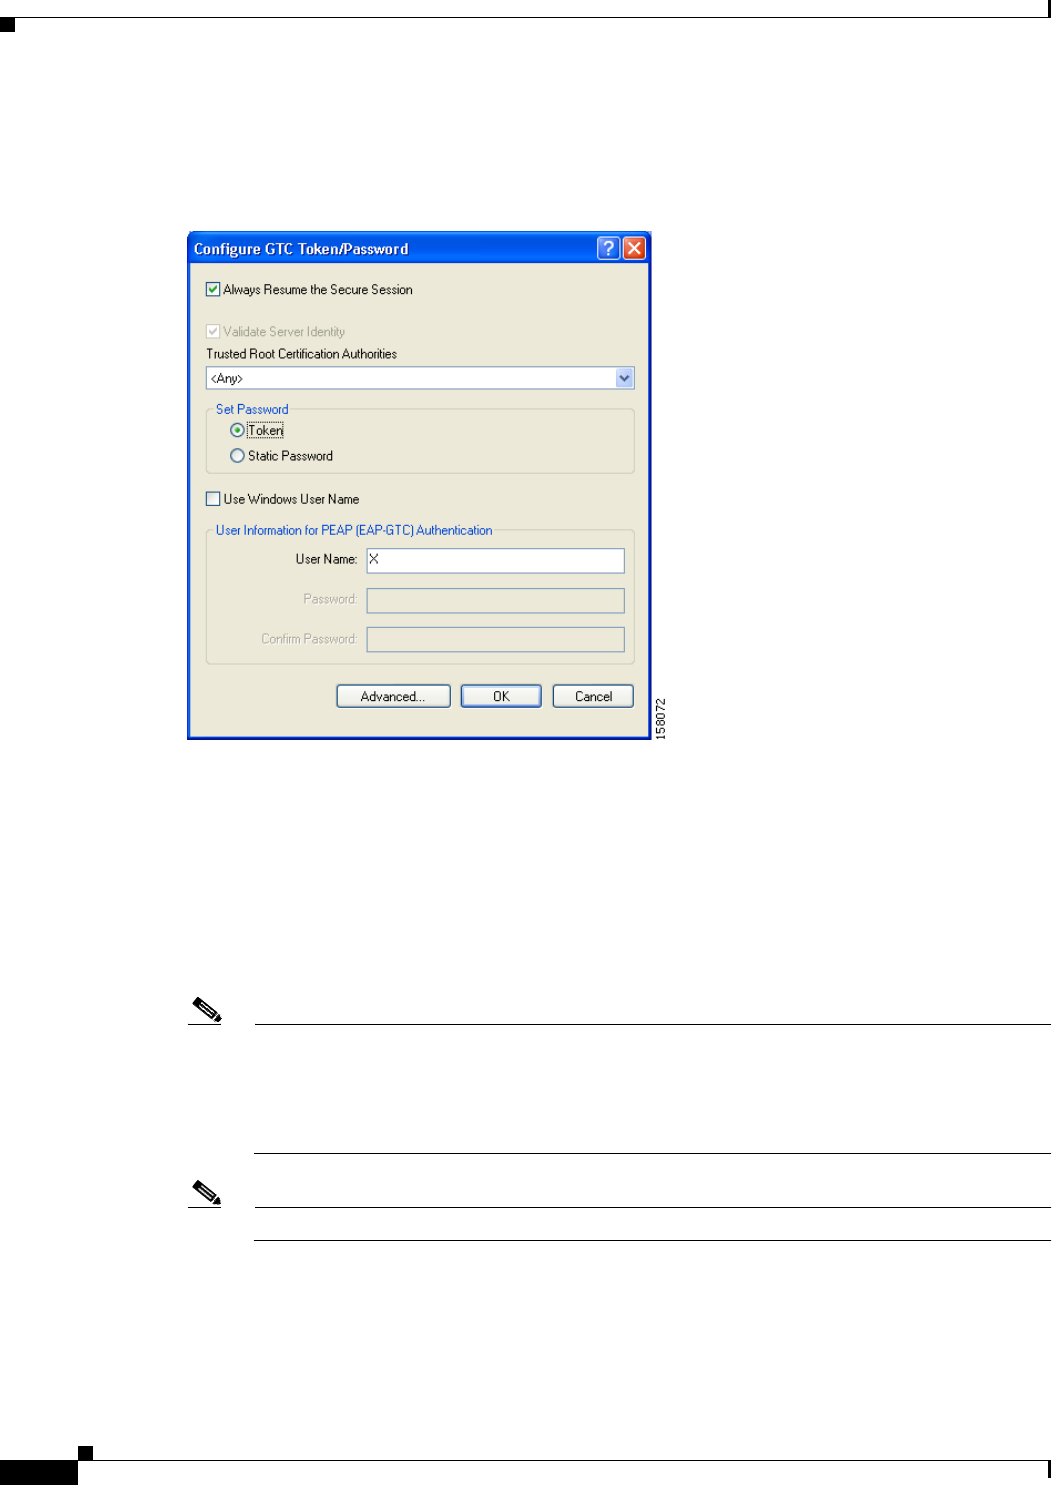Screen dimensions: 1052x1485
Task: Open the Advanced... settings button
Action: tap(393, 696)
